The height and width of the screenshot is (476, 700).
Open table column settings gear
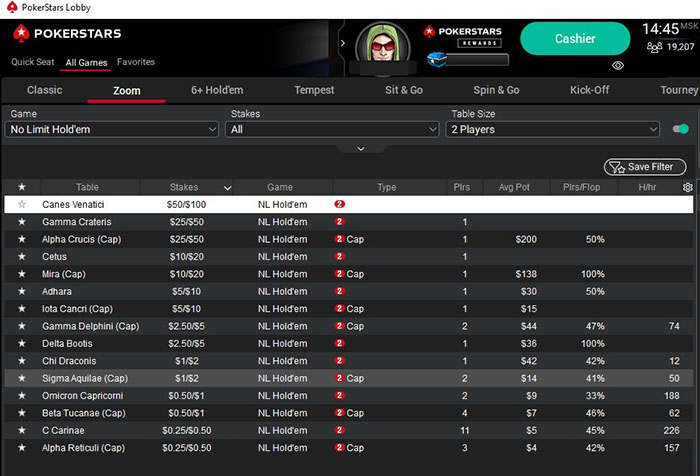coord(688,187)
